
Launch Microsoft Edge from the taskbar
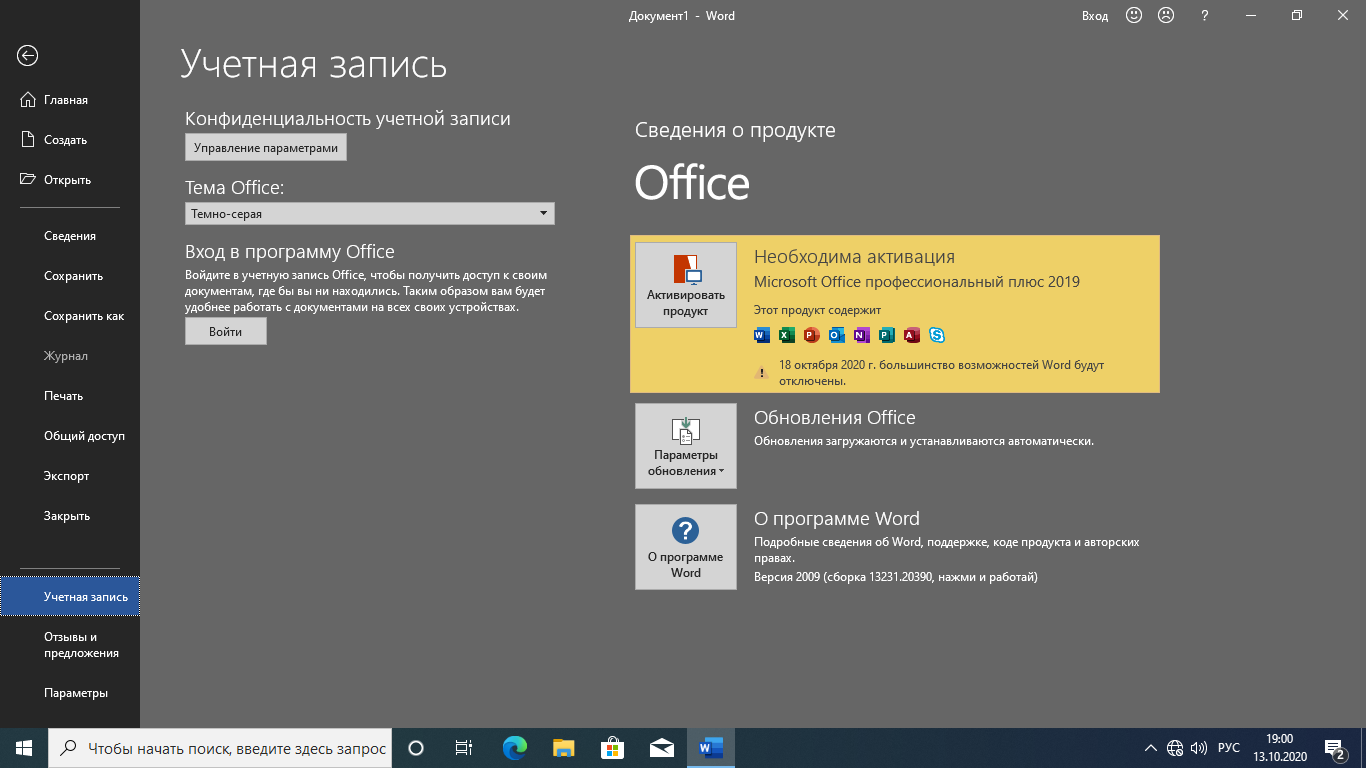point(515,748)
